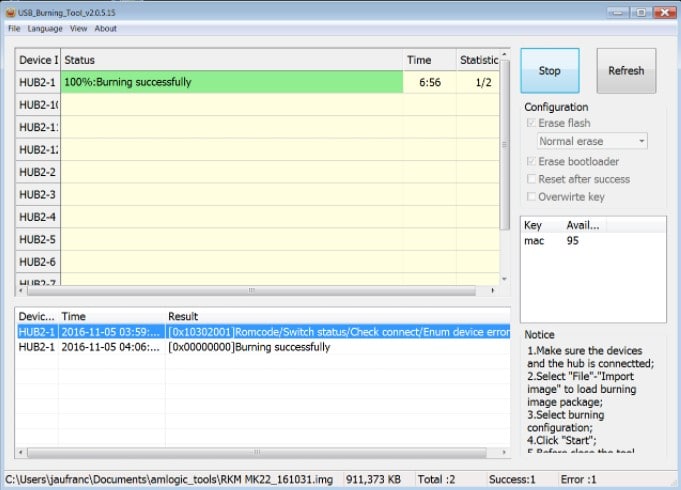
Task: Select the HUB2-2 device row
Action: pos(257,172)
